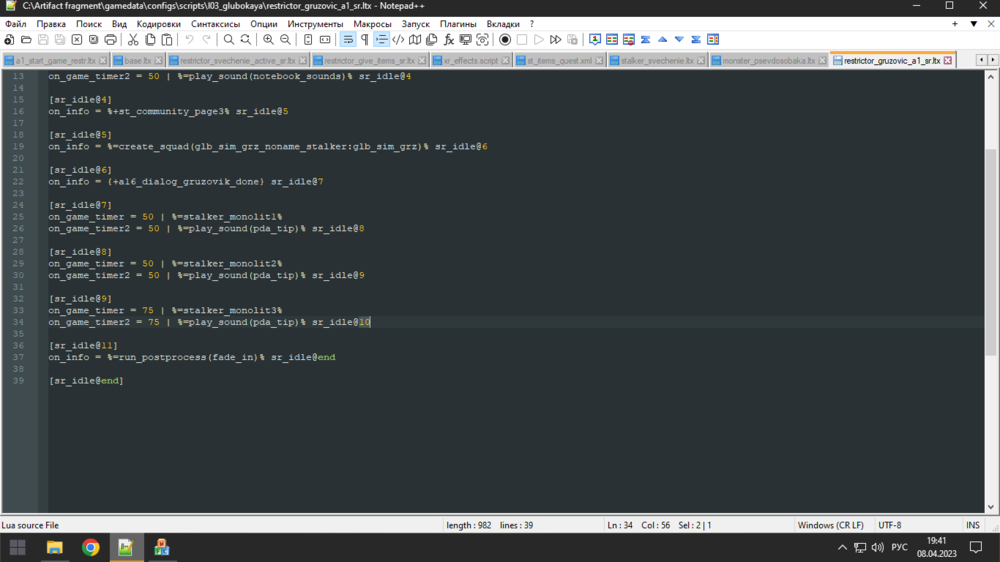This screenshot has width=1000, height=562.
Task: Click the vertical scrollbar in the editor
Action: tap(991, 250)
